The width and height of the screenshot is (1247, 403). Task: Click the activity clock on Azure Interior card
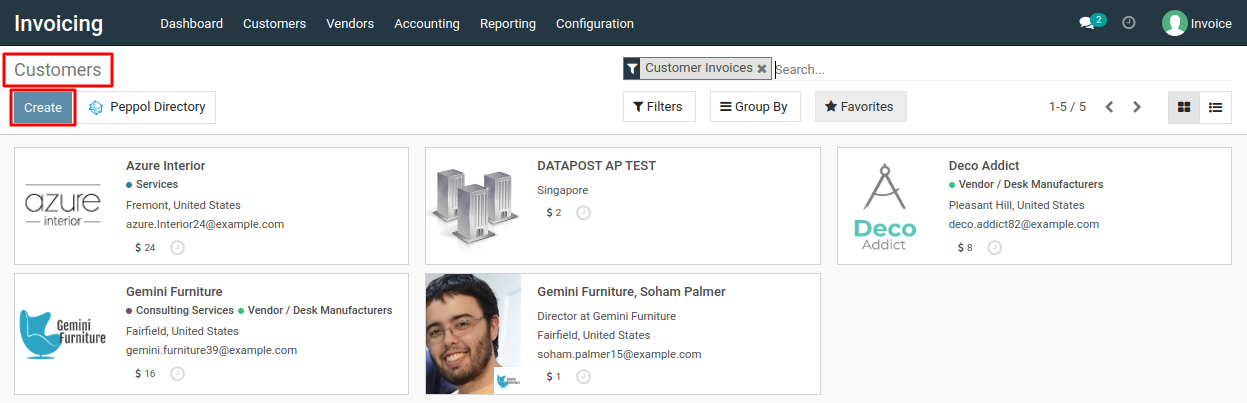[x=177, y=248]
